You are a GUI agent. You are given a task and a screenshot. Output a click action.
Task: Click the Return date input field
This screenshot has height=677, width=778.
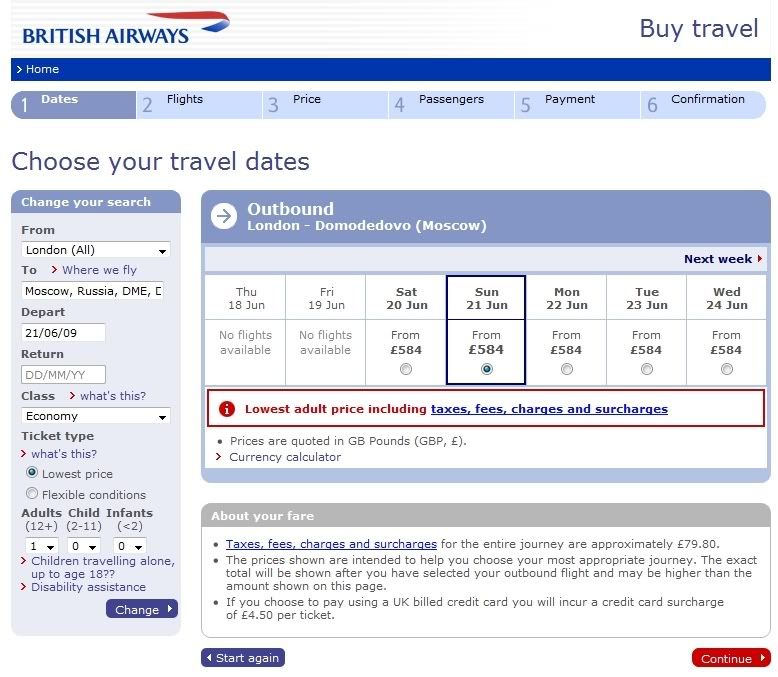pos(63,375)
